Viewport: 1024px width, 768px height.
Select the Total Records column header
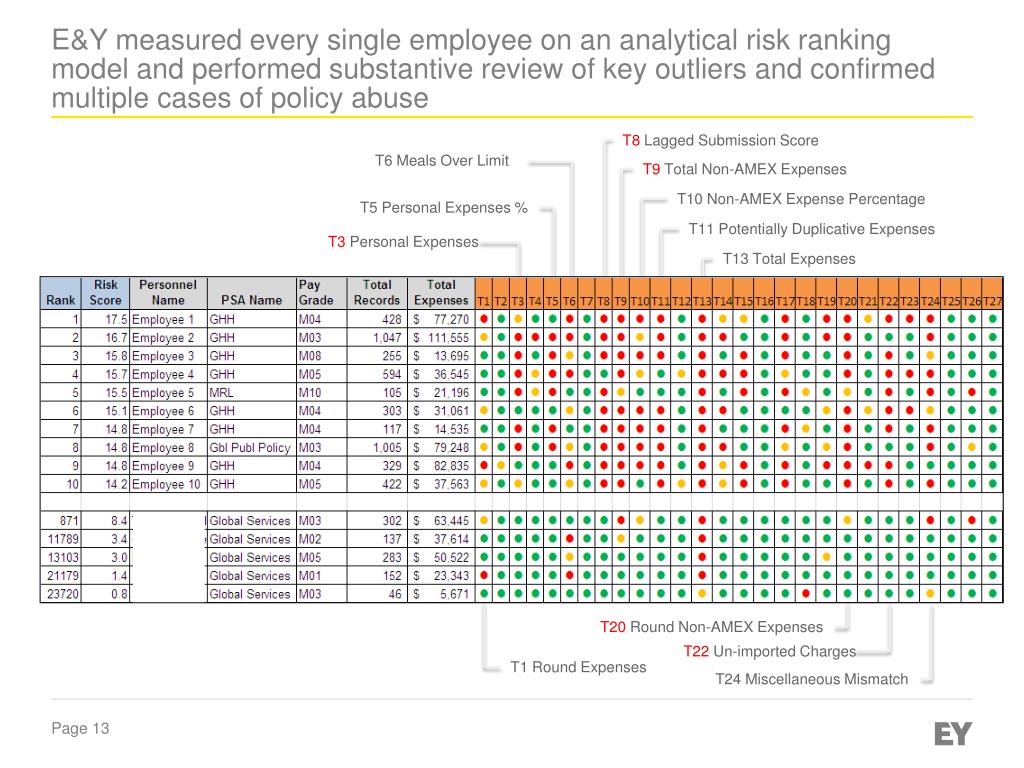point(377,293)
